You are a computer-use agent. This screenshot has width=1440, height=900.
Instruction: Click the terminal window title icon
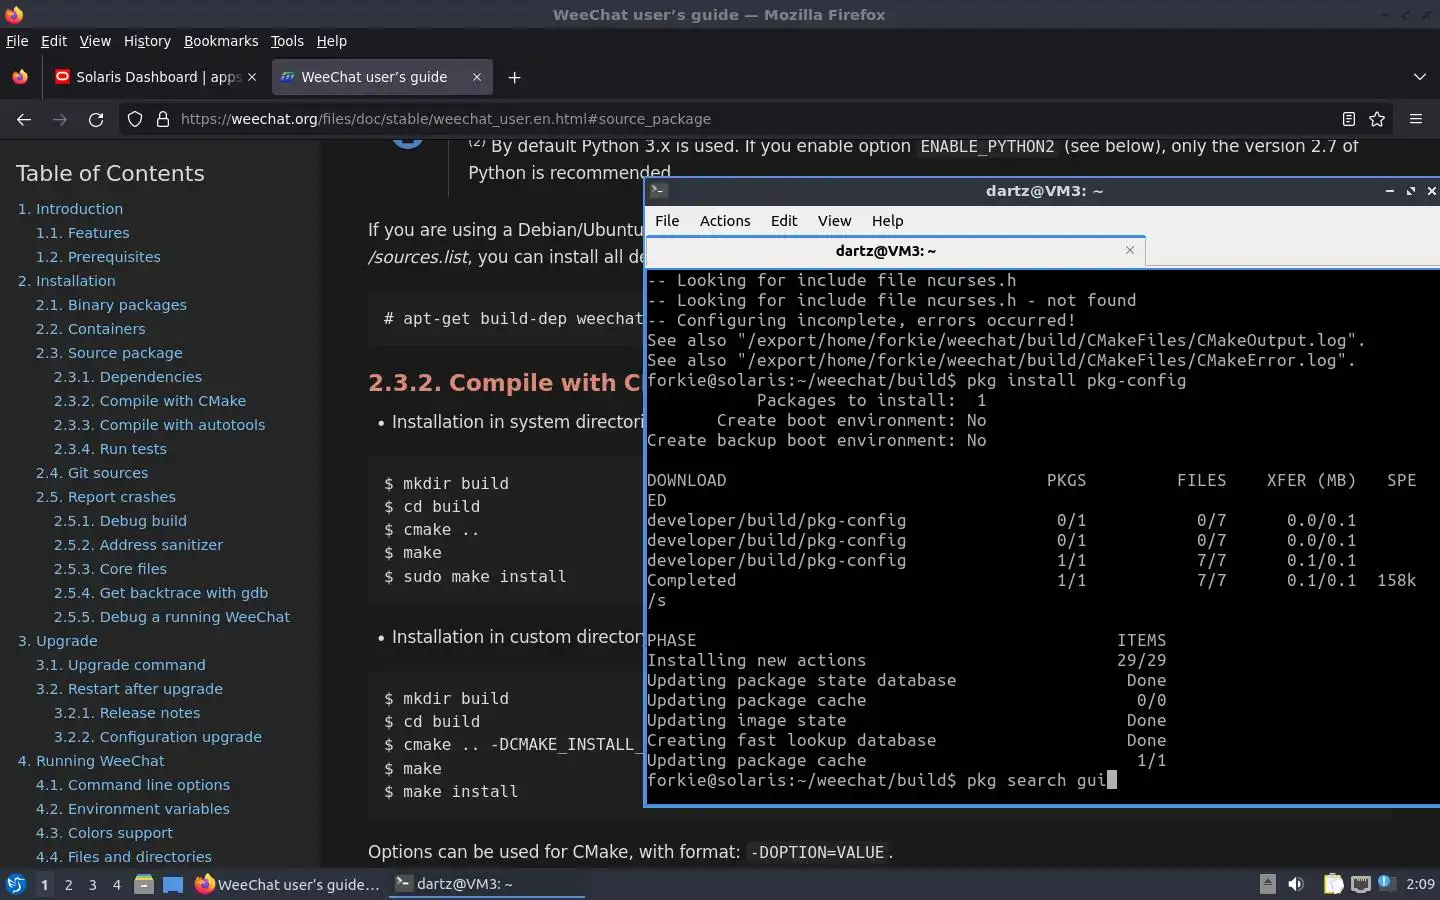[658, 190]
